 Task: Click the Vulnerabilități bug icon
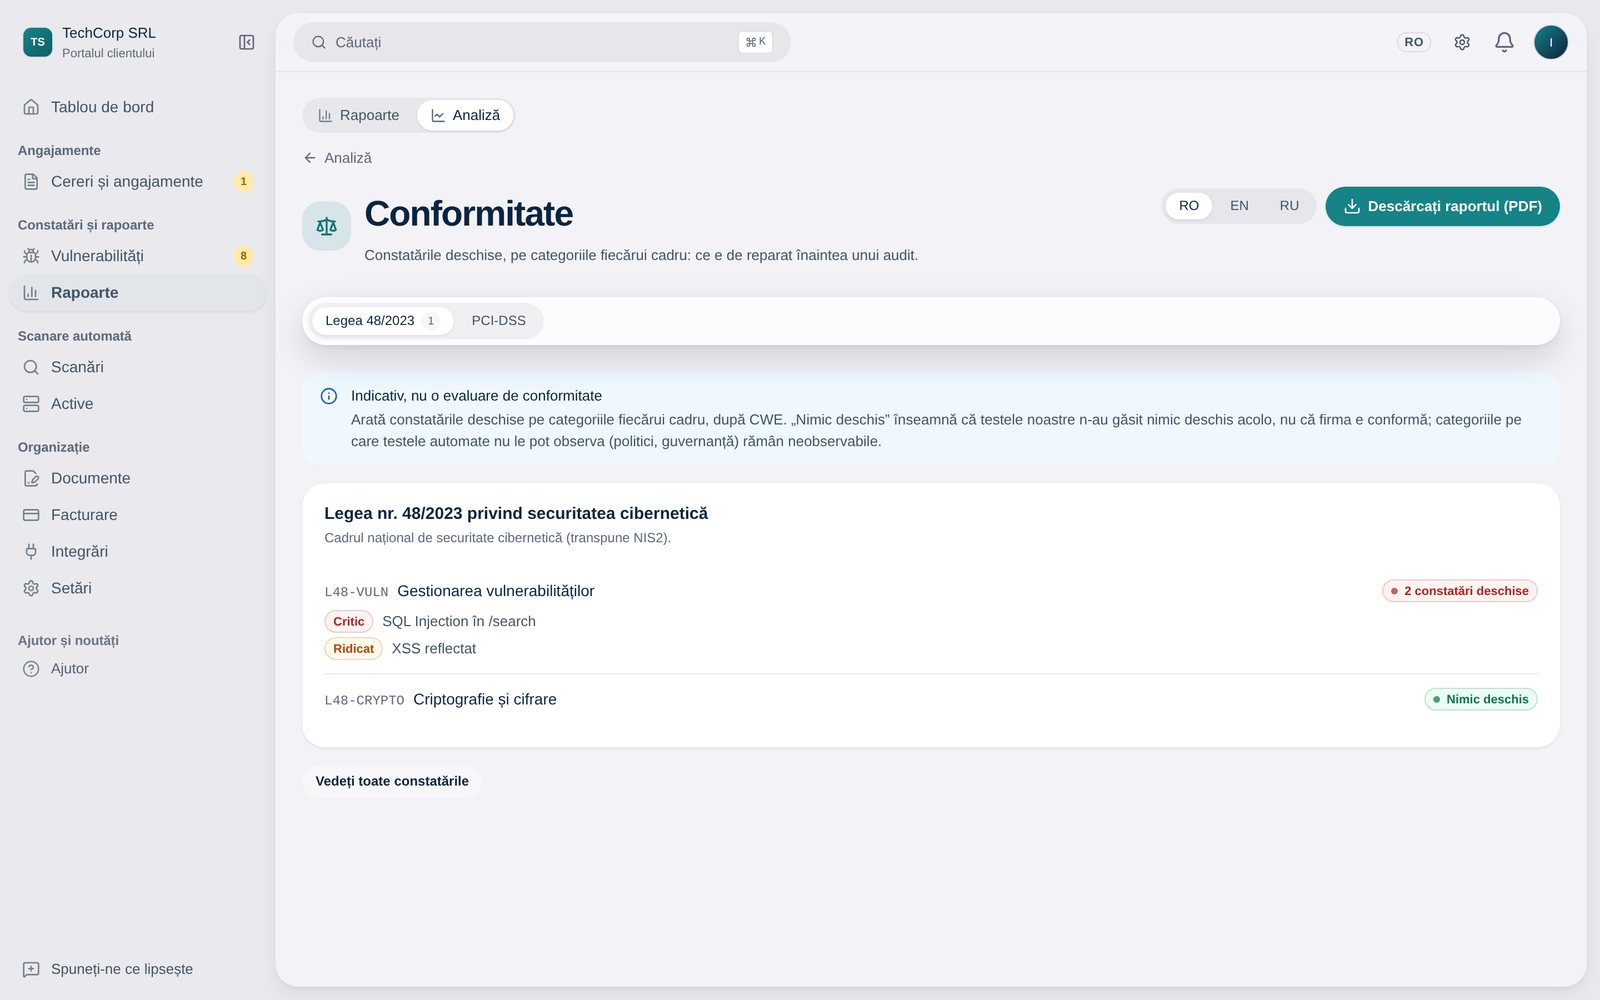point(31,256)
